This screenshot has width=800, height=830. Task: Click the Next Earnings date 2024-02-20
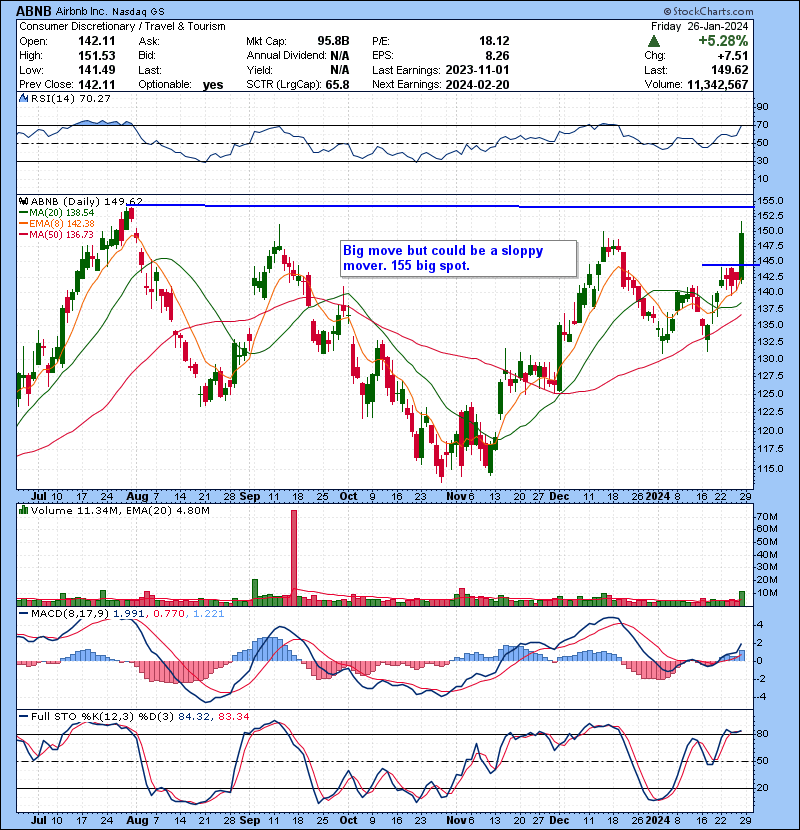[478, 85]
